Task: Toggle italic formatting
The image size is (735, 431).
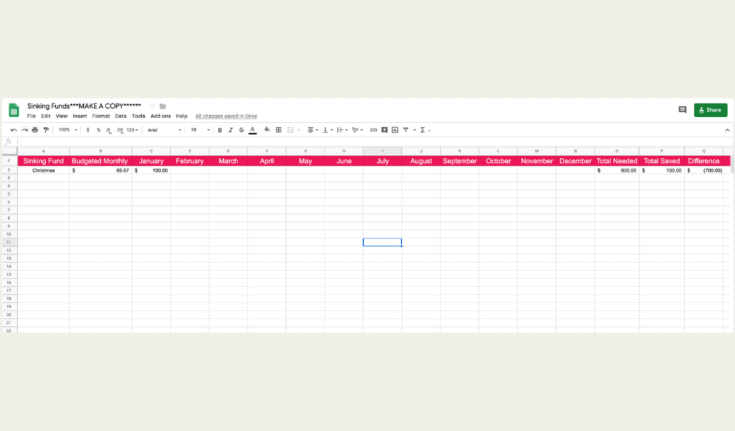Action: [x=231, y=130]
